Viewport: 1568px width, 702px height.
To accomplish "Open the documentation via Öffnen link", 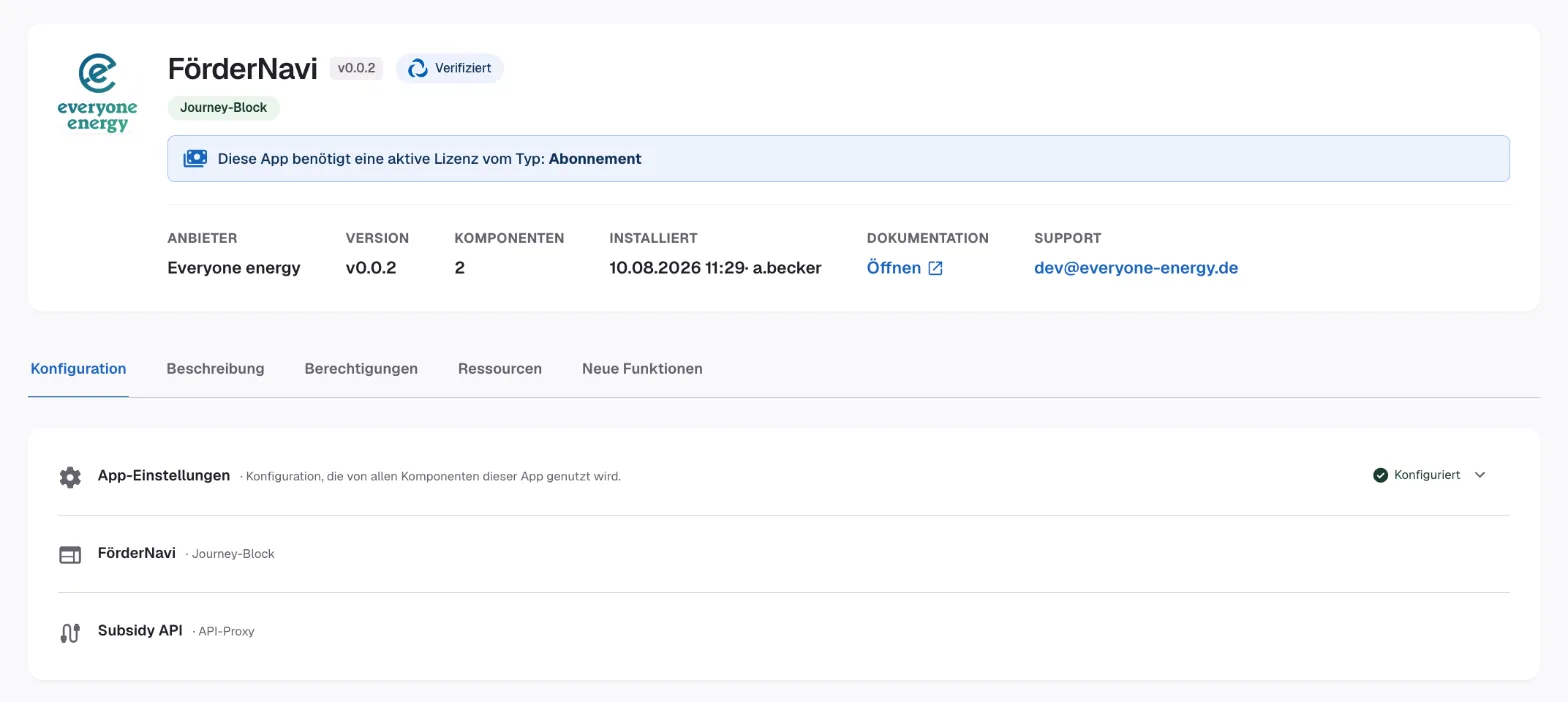I will pyautogui.click(x=894, y=268).
